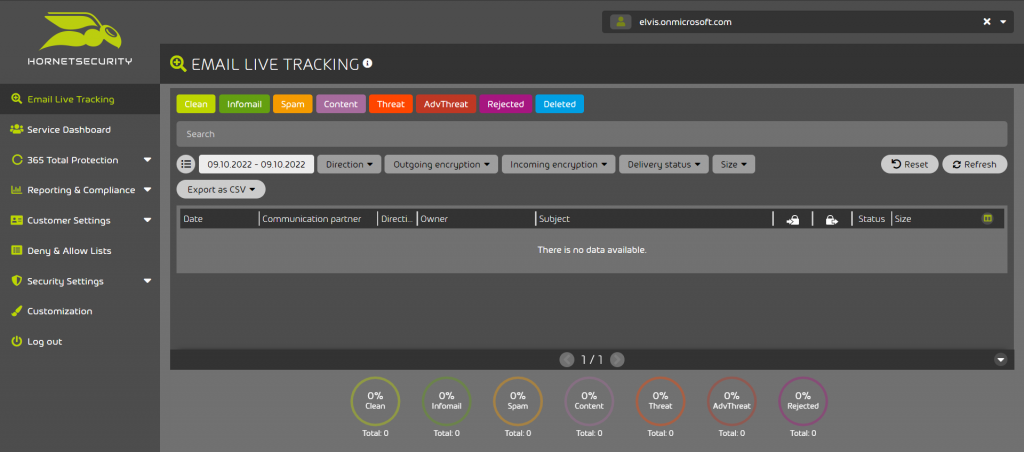Expand the pagination bar options arrow
This screenshot has height=452, width=1024.
(1000, 359)
